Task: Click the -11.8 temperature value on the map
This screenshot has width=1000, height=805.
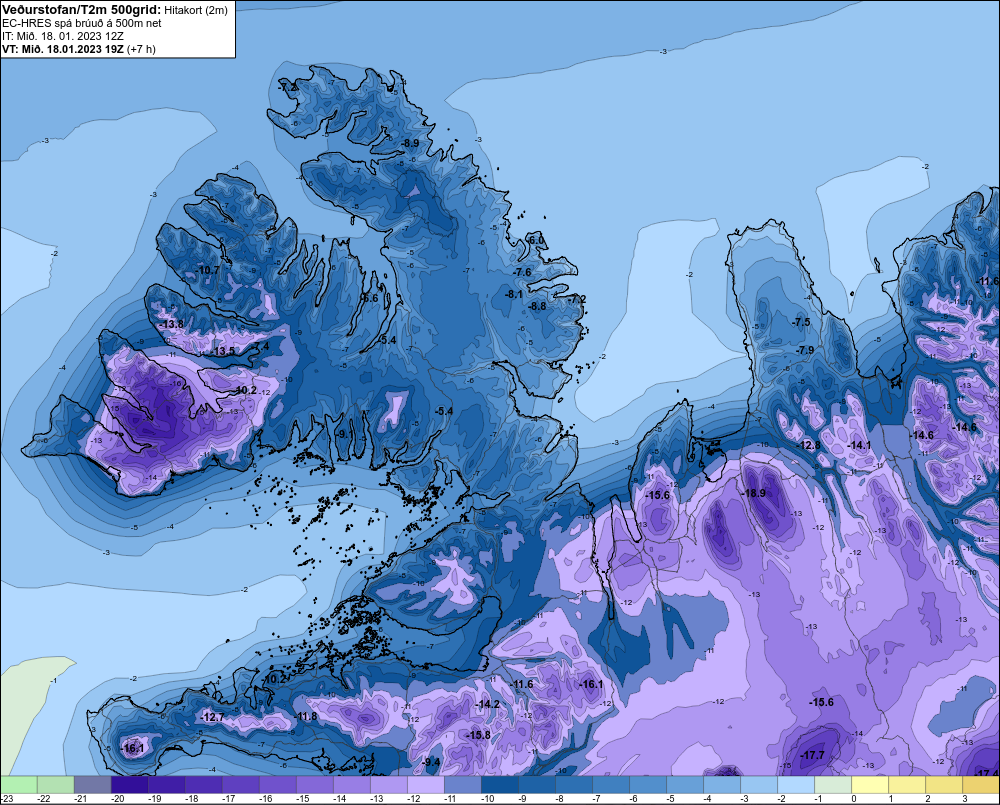Action: click(x=305, y=716)
